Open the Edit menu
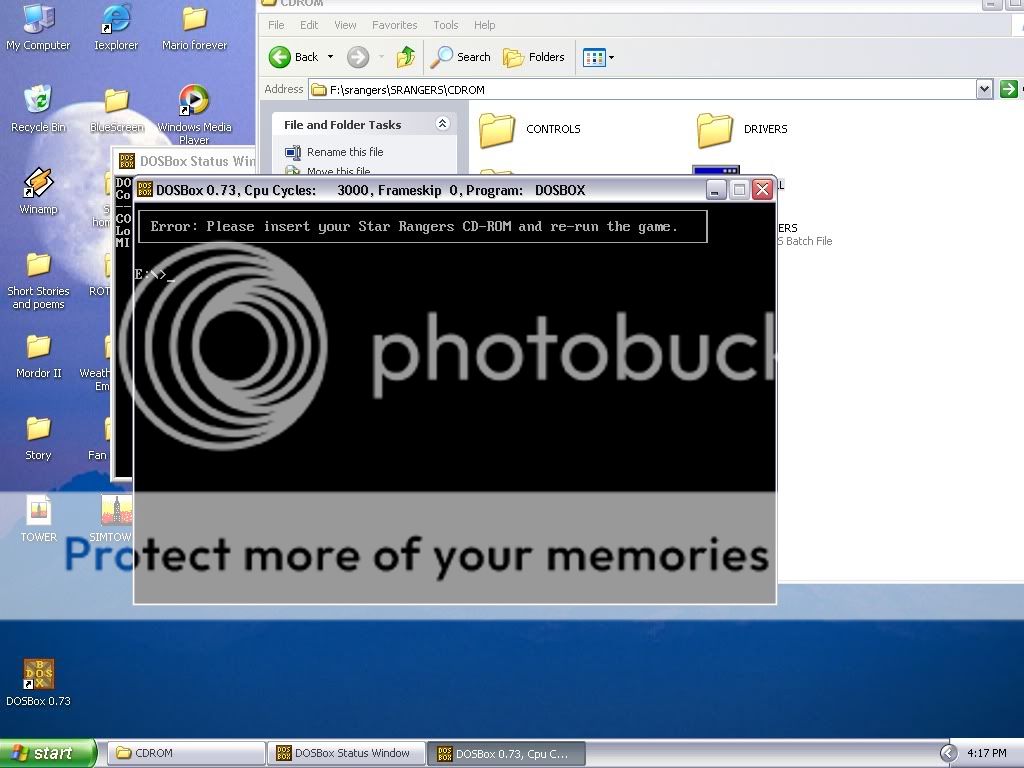The image size is (1024, 768). 309,25
